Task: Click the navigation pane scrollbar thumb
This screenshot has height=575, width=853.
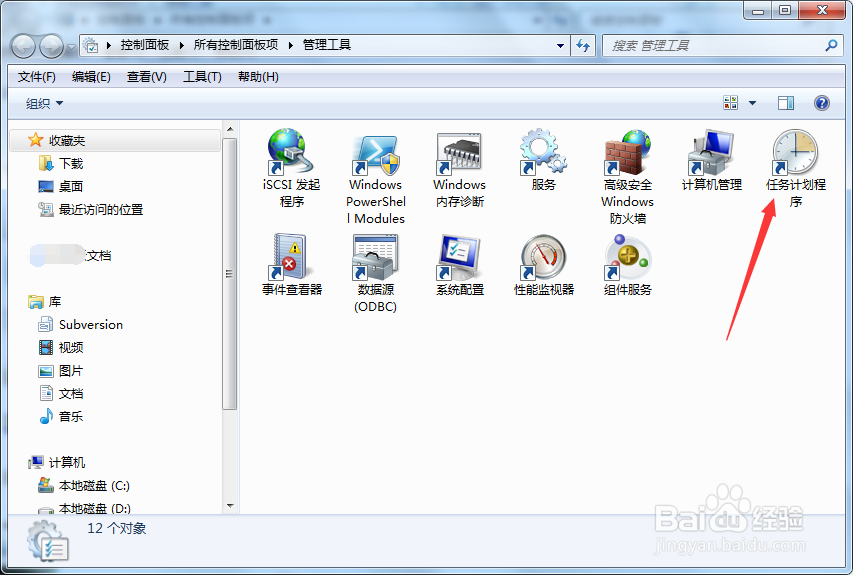Action: click(x=230, y=273)
